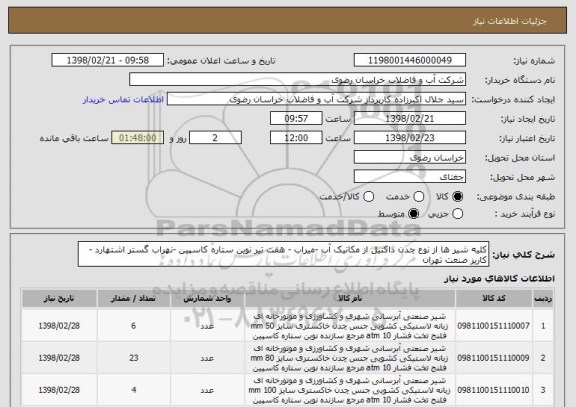
Task: Click delivery province field خراسان رضوی
Action: 410,157
